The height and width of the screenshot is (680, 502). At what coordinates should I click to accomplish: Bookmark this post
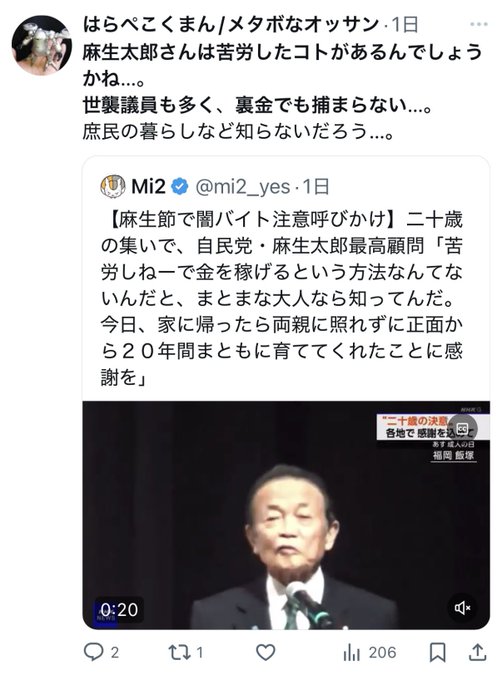click(x=437, y=652)
